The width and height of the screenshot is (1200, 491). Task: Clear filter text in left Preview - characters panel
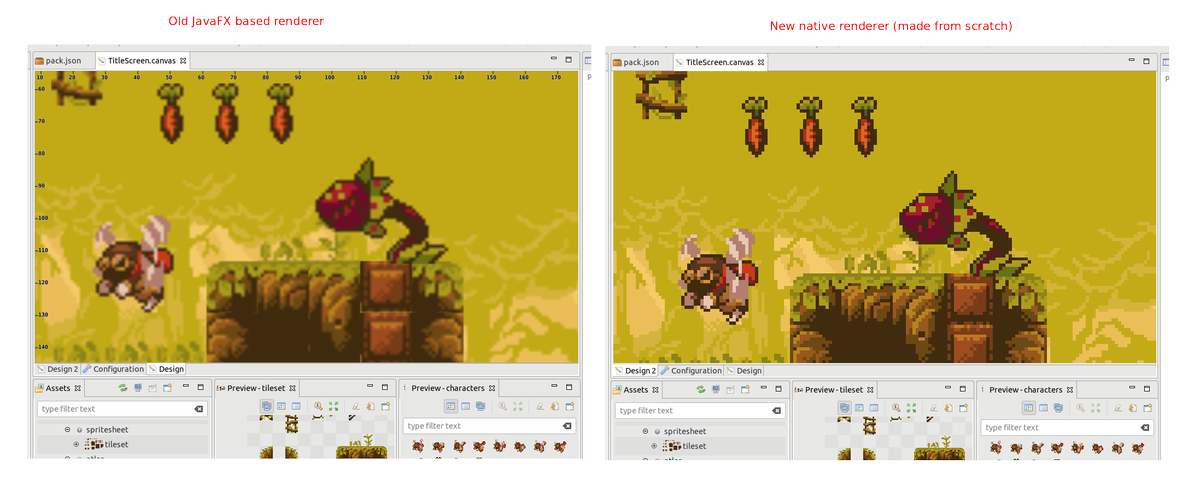point(567,426)
